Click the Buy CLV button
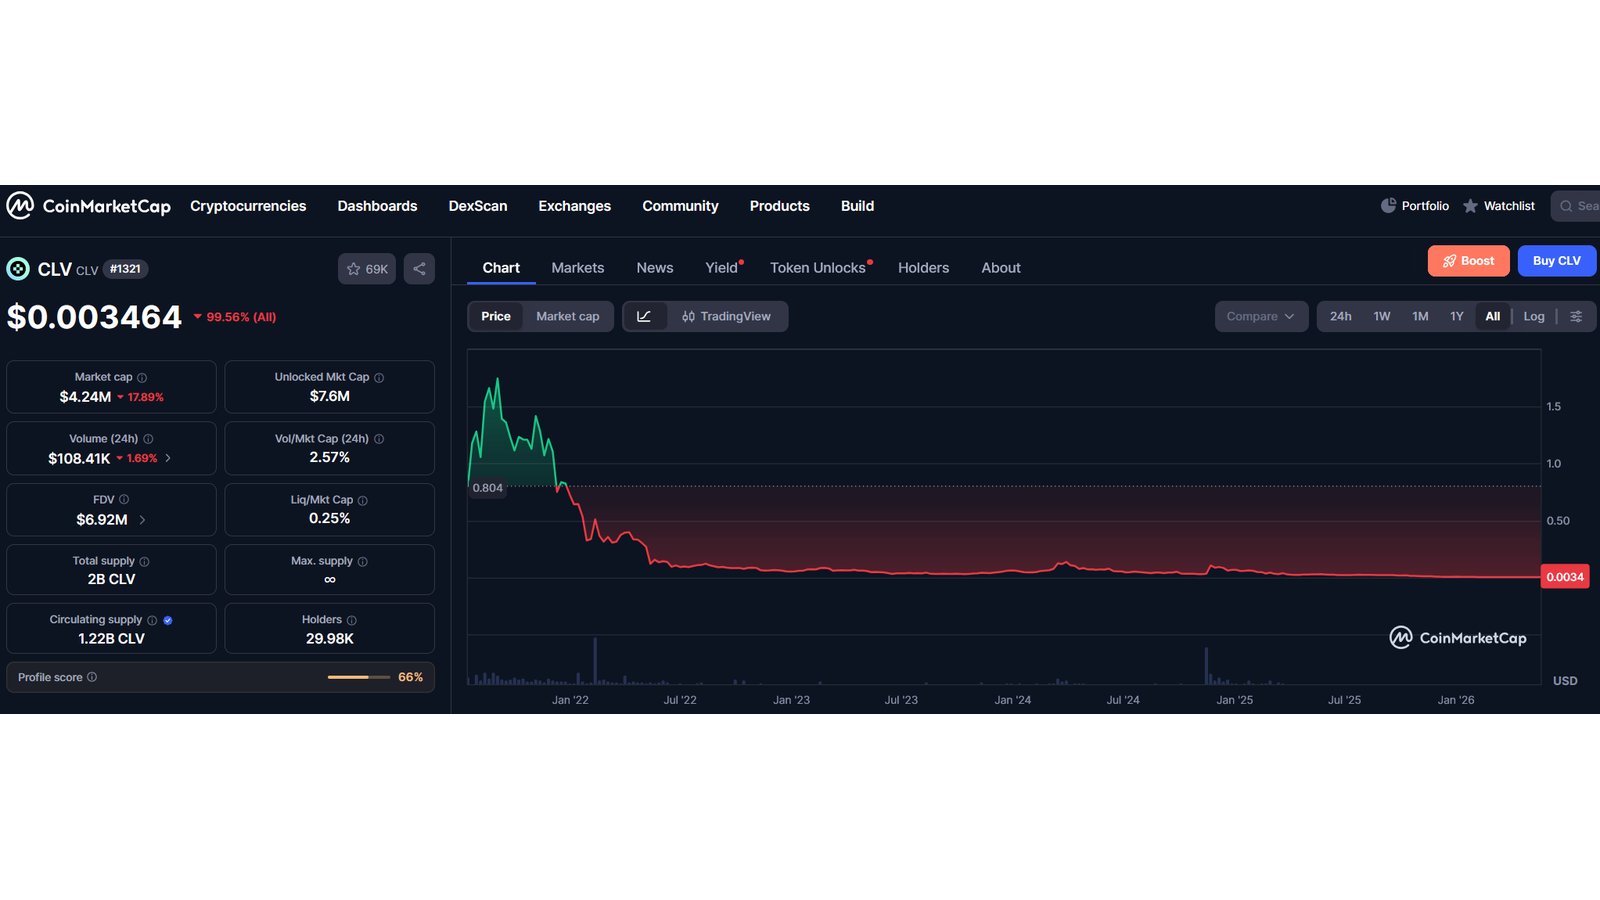The image size is (1600, 900). pyautogui.click(x=1557, y=261)
